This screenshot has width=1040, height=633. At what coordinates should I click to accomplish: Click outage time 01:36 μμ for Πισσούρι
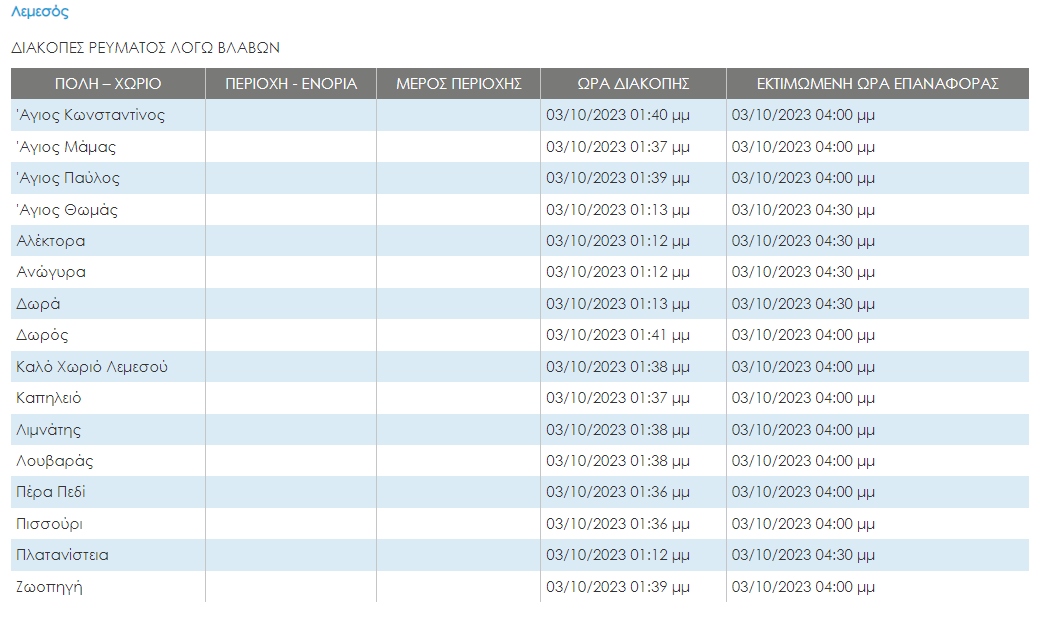pyautogui.click(x=618, y=524)
